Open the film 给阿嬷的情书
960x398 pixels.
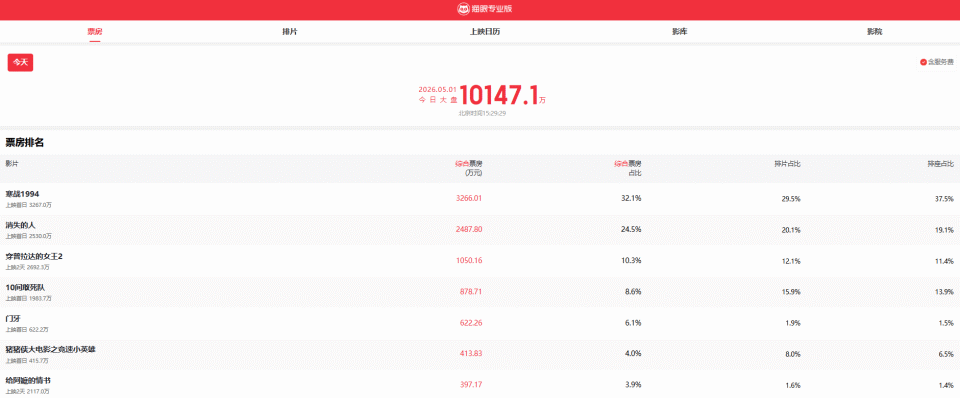coord(28,381)
